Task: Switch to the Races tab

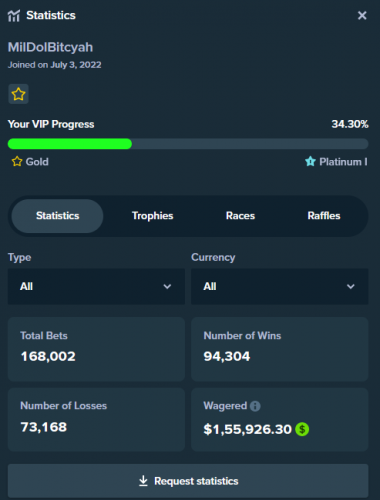Action: [240, 216]
